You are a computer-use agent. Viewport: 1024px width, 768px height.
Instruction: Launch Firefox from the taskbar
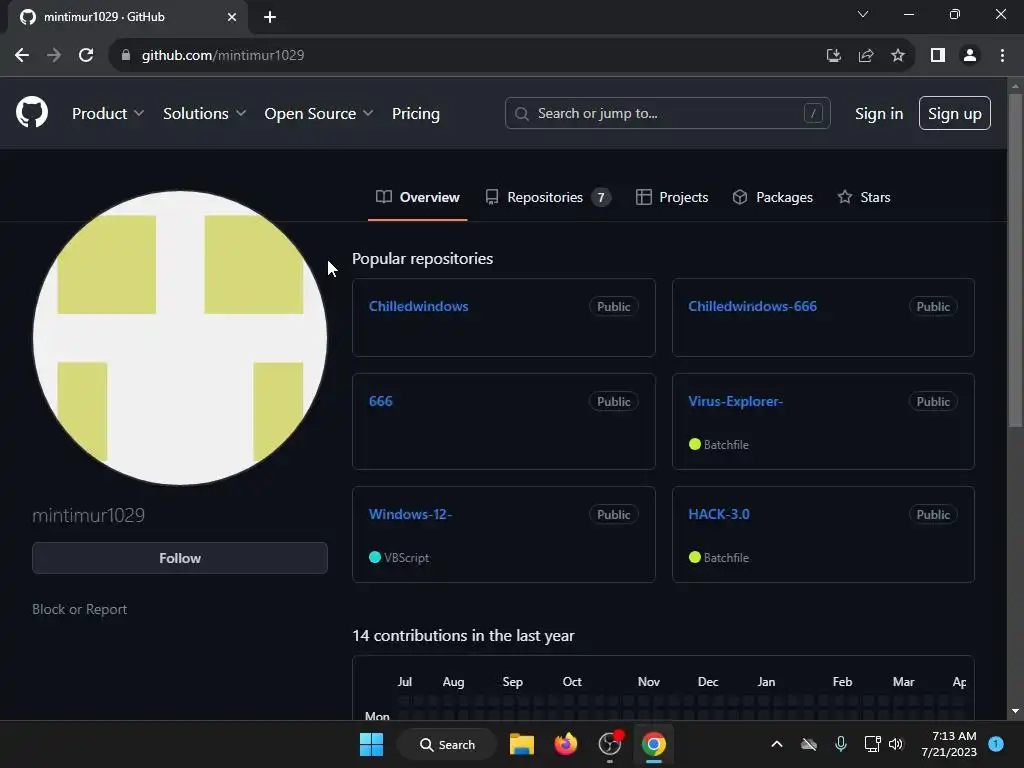pos(566,744)
